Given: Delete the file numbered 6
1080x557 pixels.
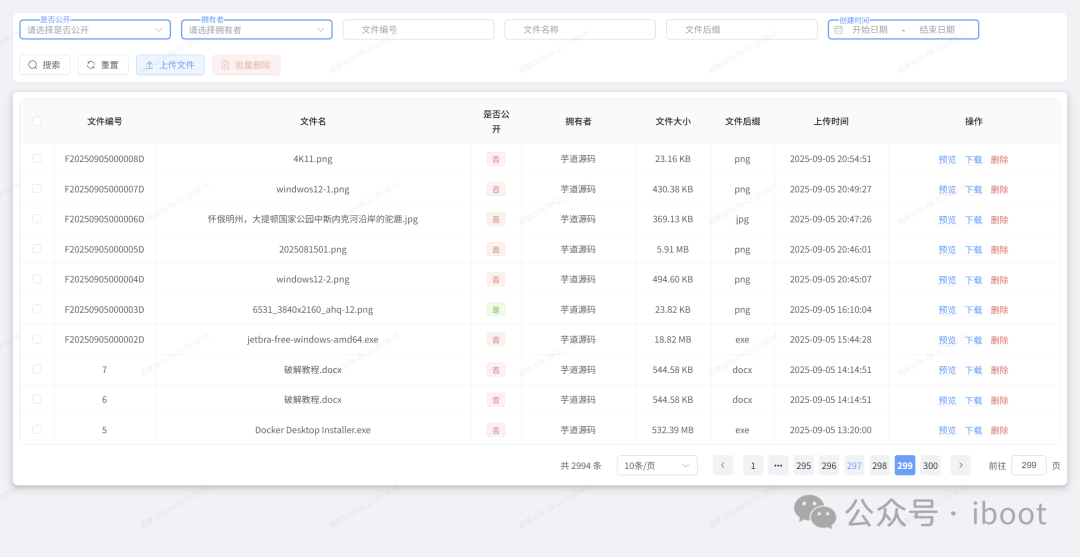Looking at the screenshot, I should (x=999, y=400).
